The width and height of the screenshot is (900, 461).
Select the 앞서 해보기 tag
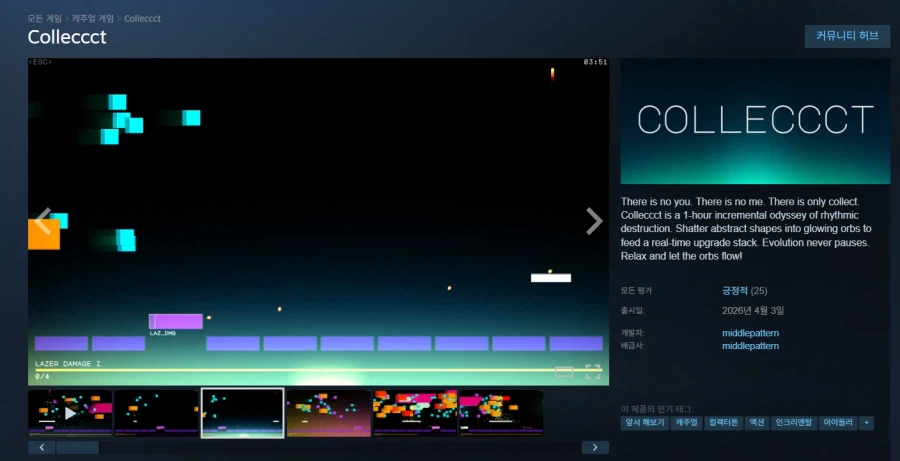[x=645, y=423]
